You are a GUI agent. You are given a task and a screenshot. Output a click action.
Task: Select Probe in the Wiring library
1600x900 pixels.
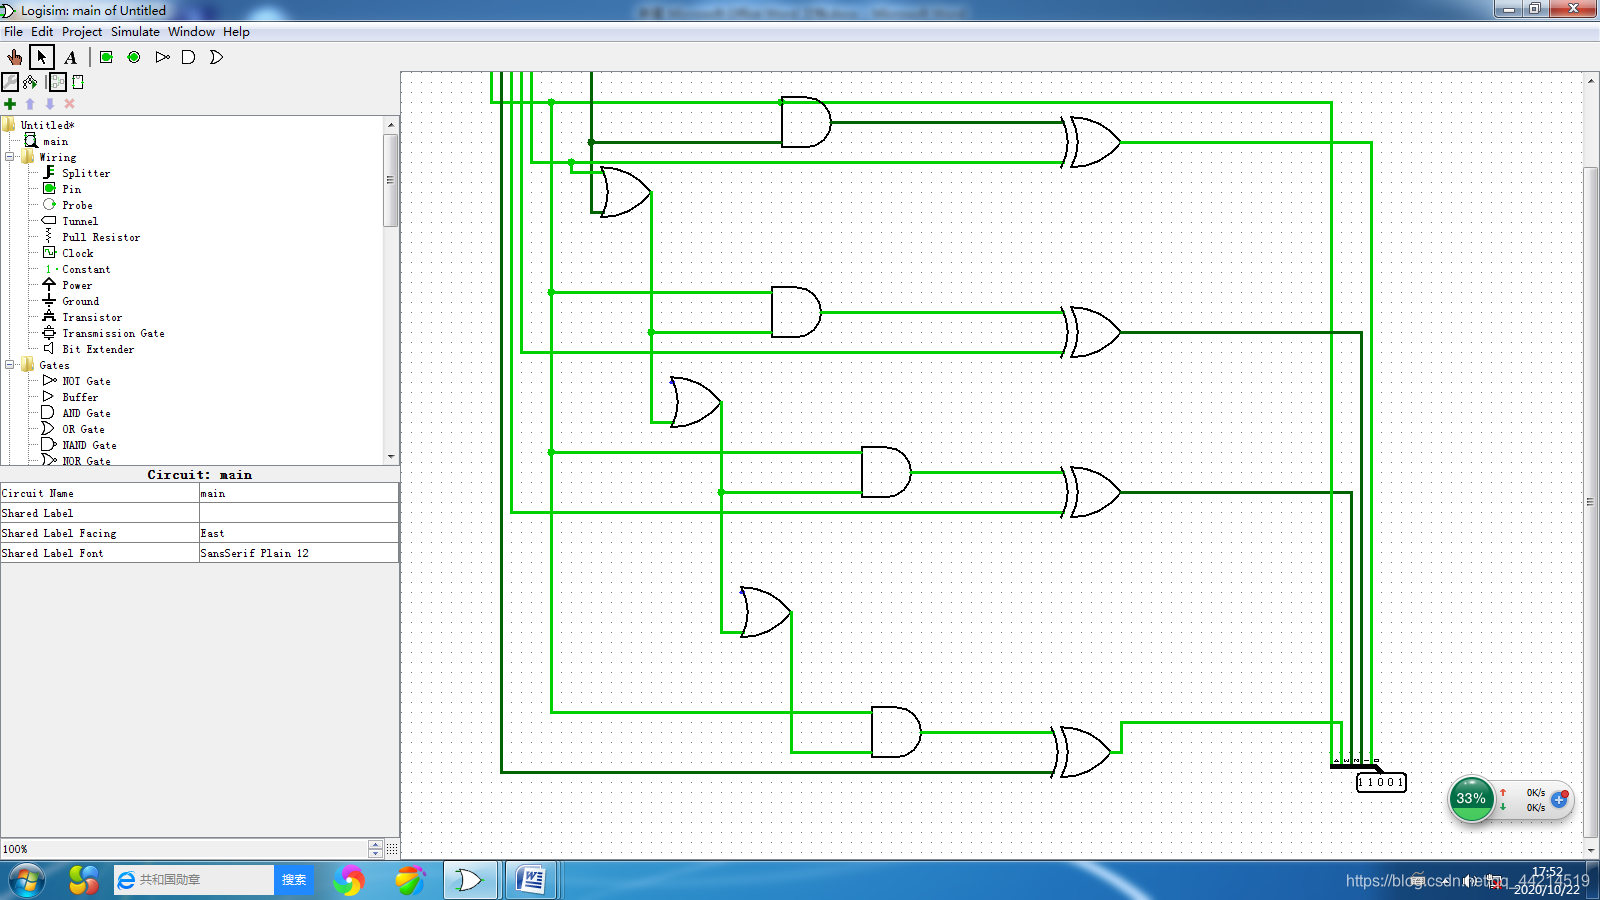pos(77,205)
